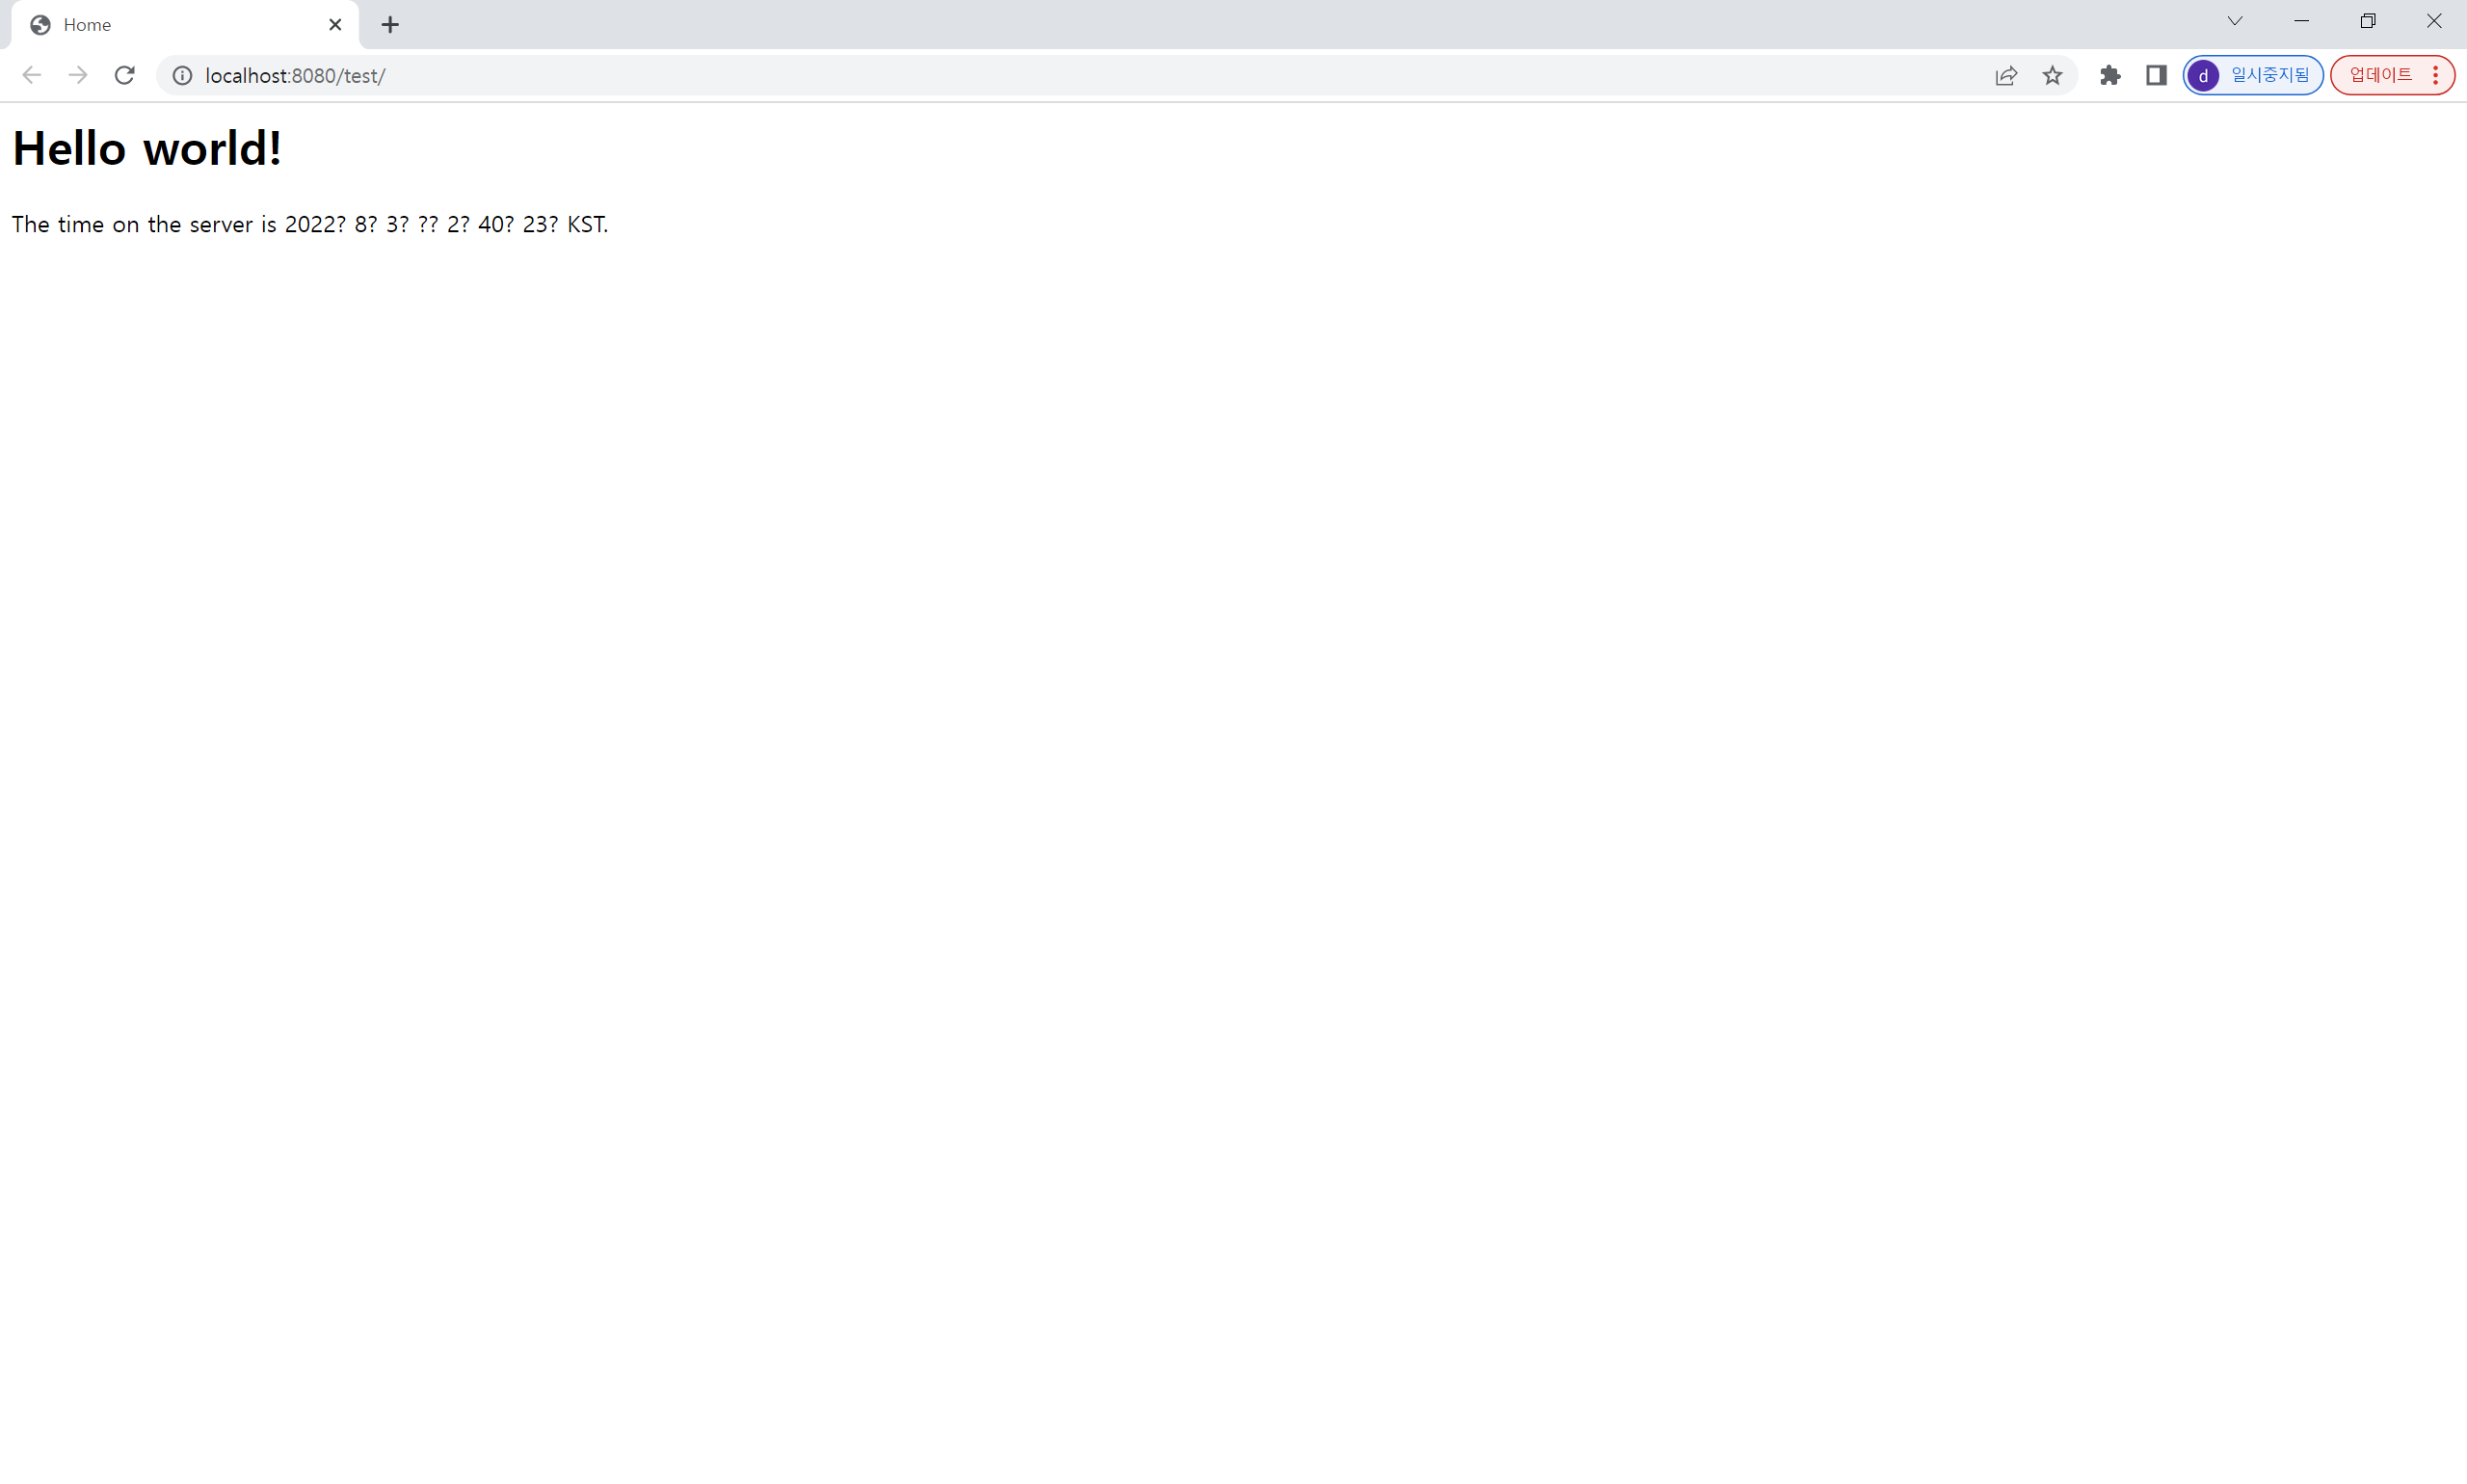Viewport: 2467px width, 1484px height.
Task: Restore down the browser window
Action: (2367, 21)
